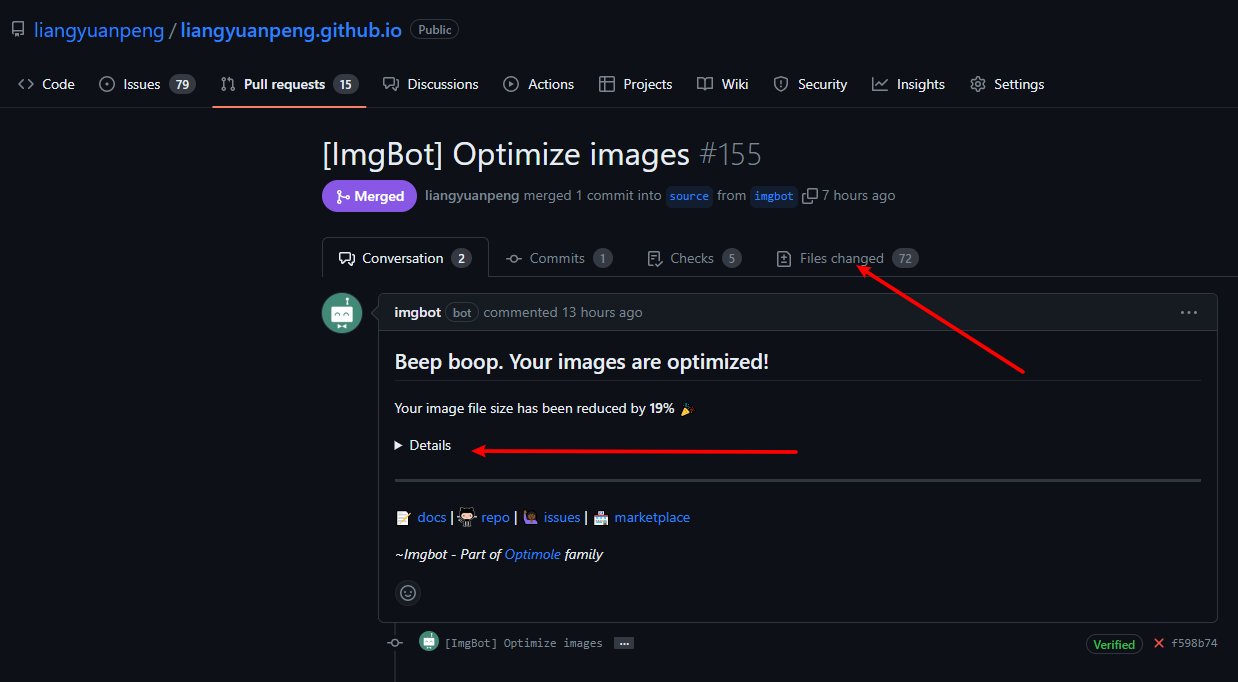Screen dimensions: 1238x682
Task: Click the copy branch name icon
Action: click(x=810, y=196)
